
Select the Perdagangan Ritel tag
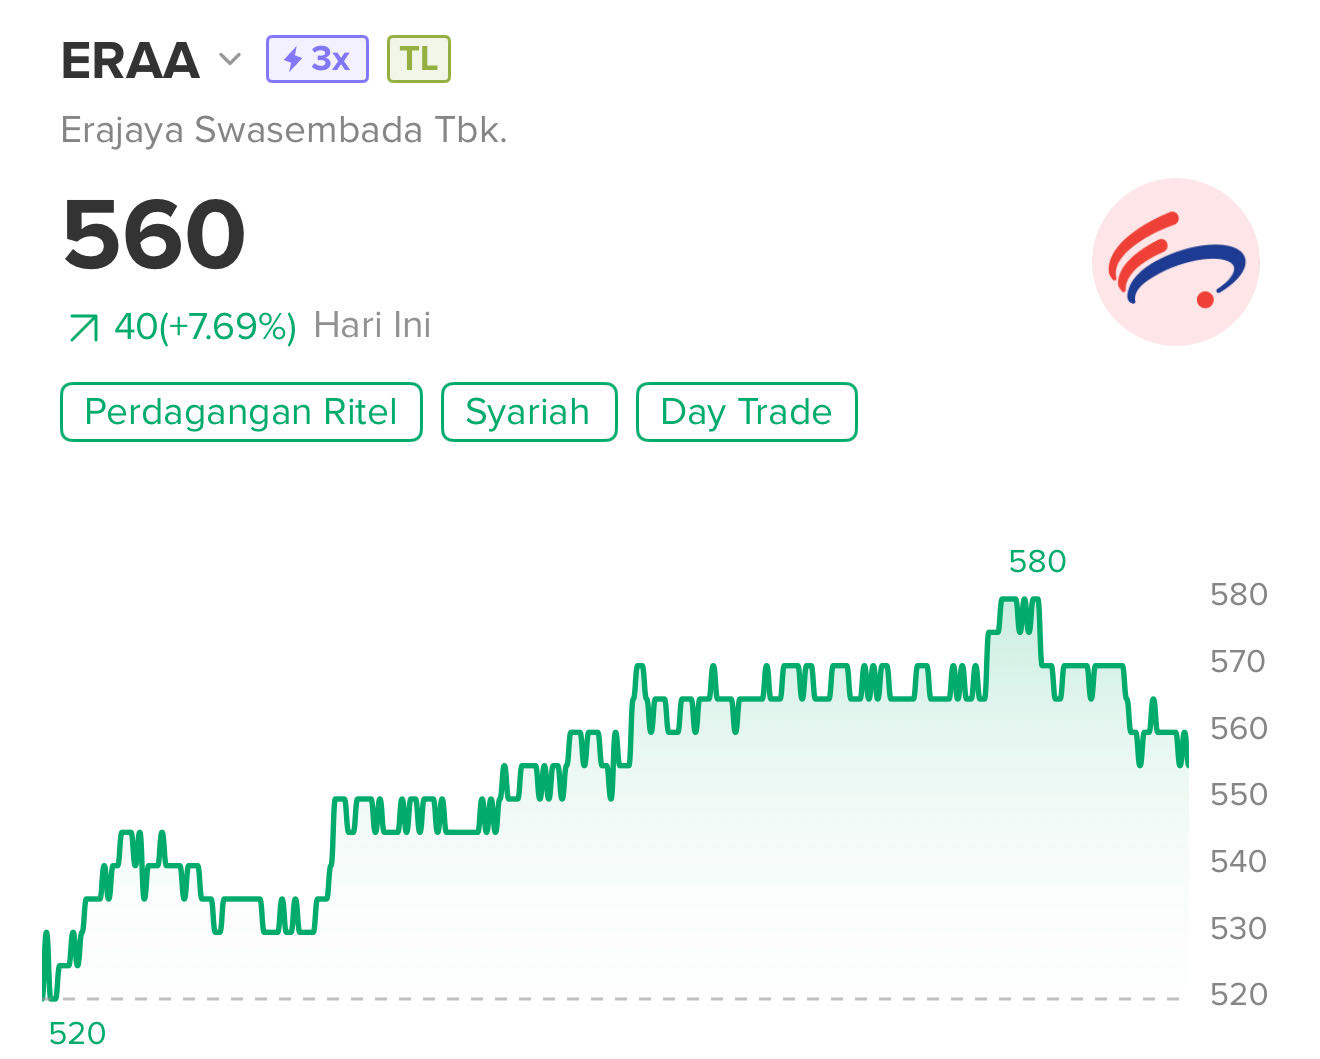(241, 412)
